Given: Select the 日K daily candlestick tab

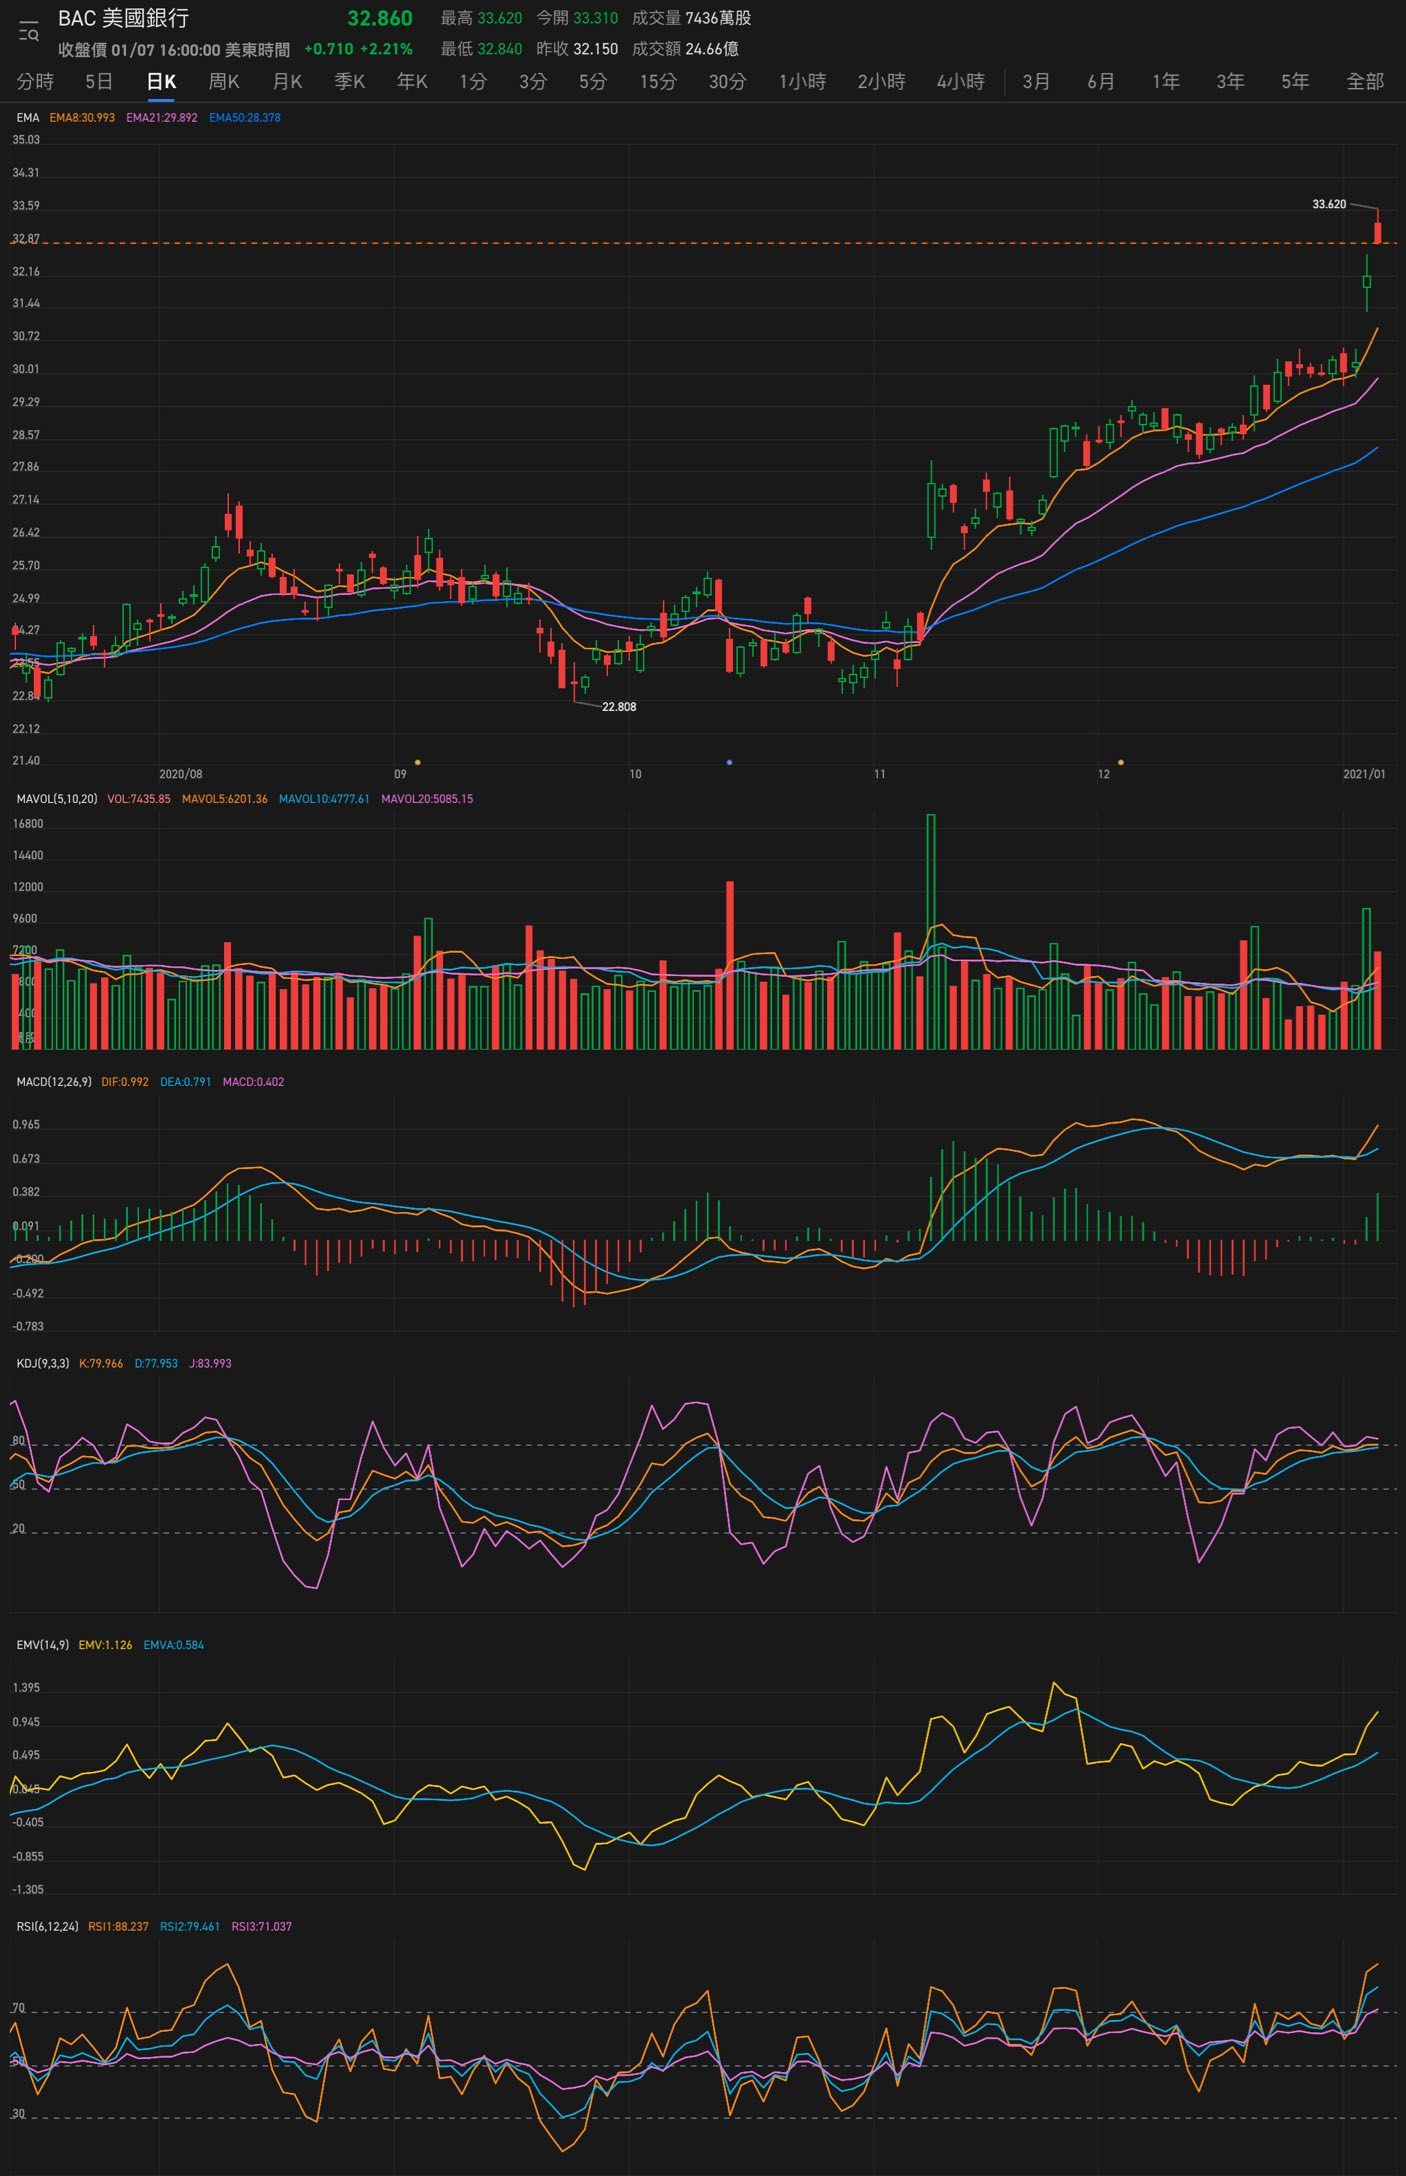Looking at the screenshot, I should pos(161,81).
